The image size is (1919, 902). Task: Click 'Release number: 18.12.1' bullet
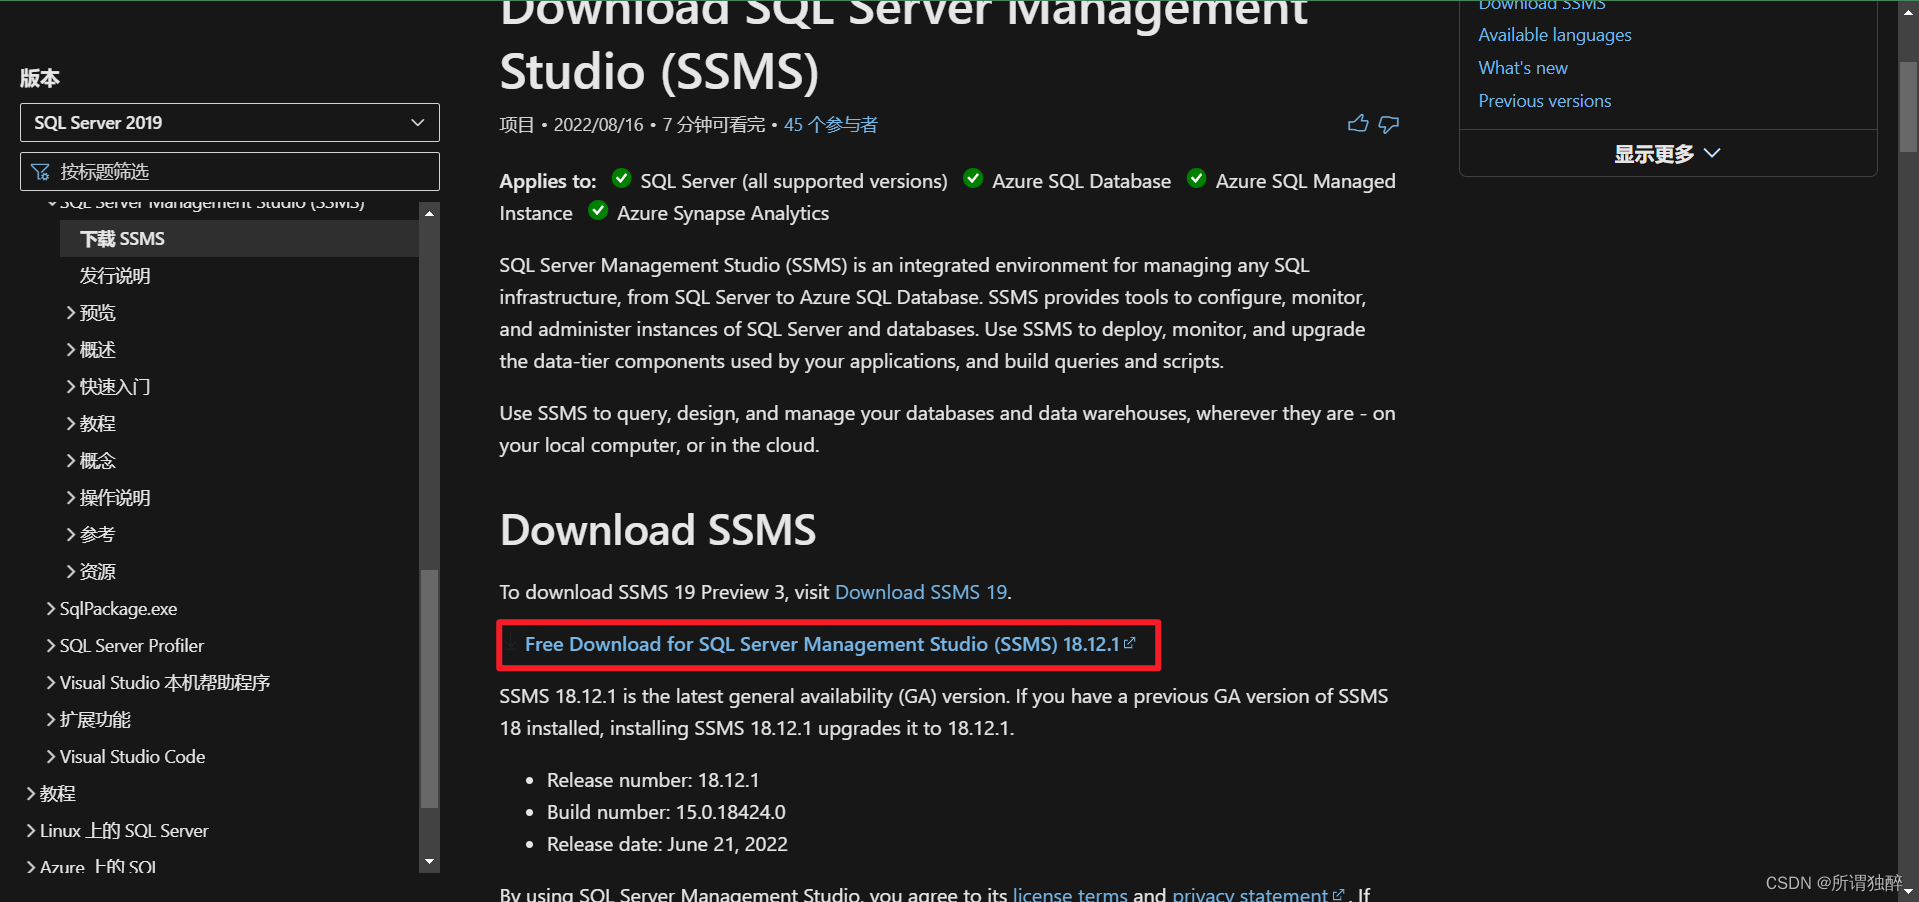[653, 780]
